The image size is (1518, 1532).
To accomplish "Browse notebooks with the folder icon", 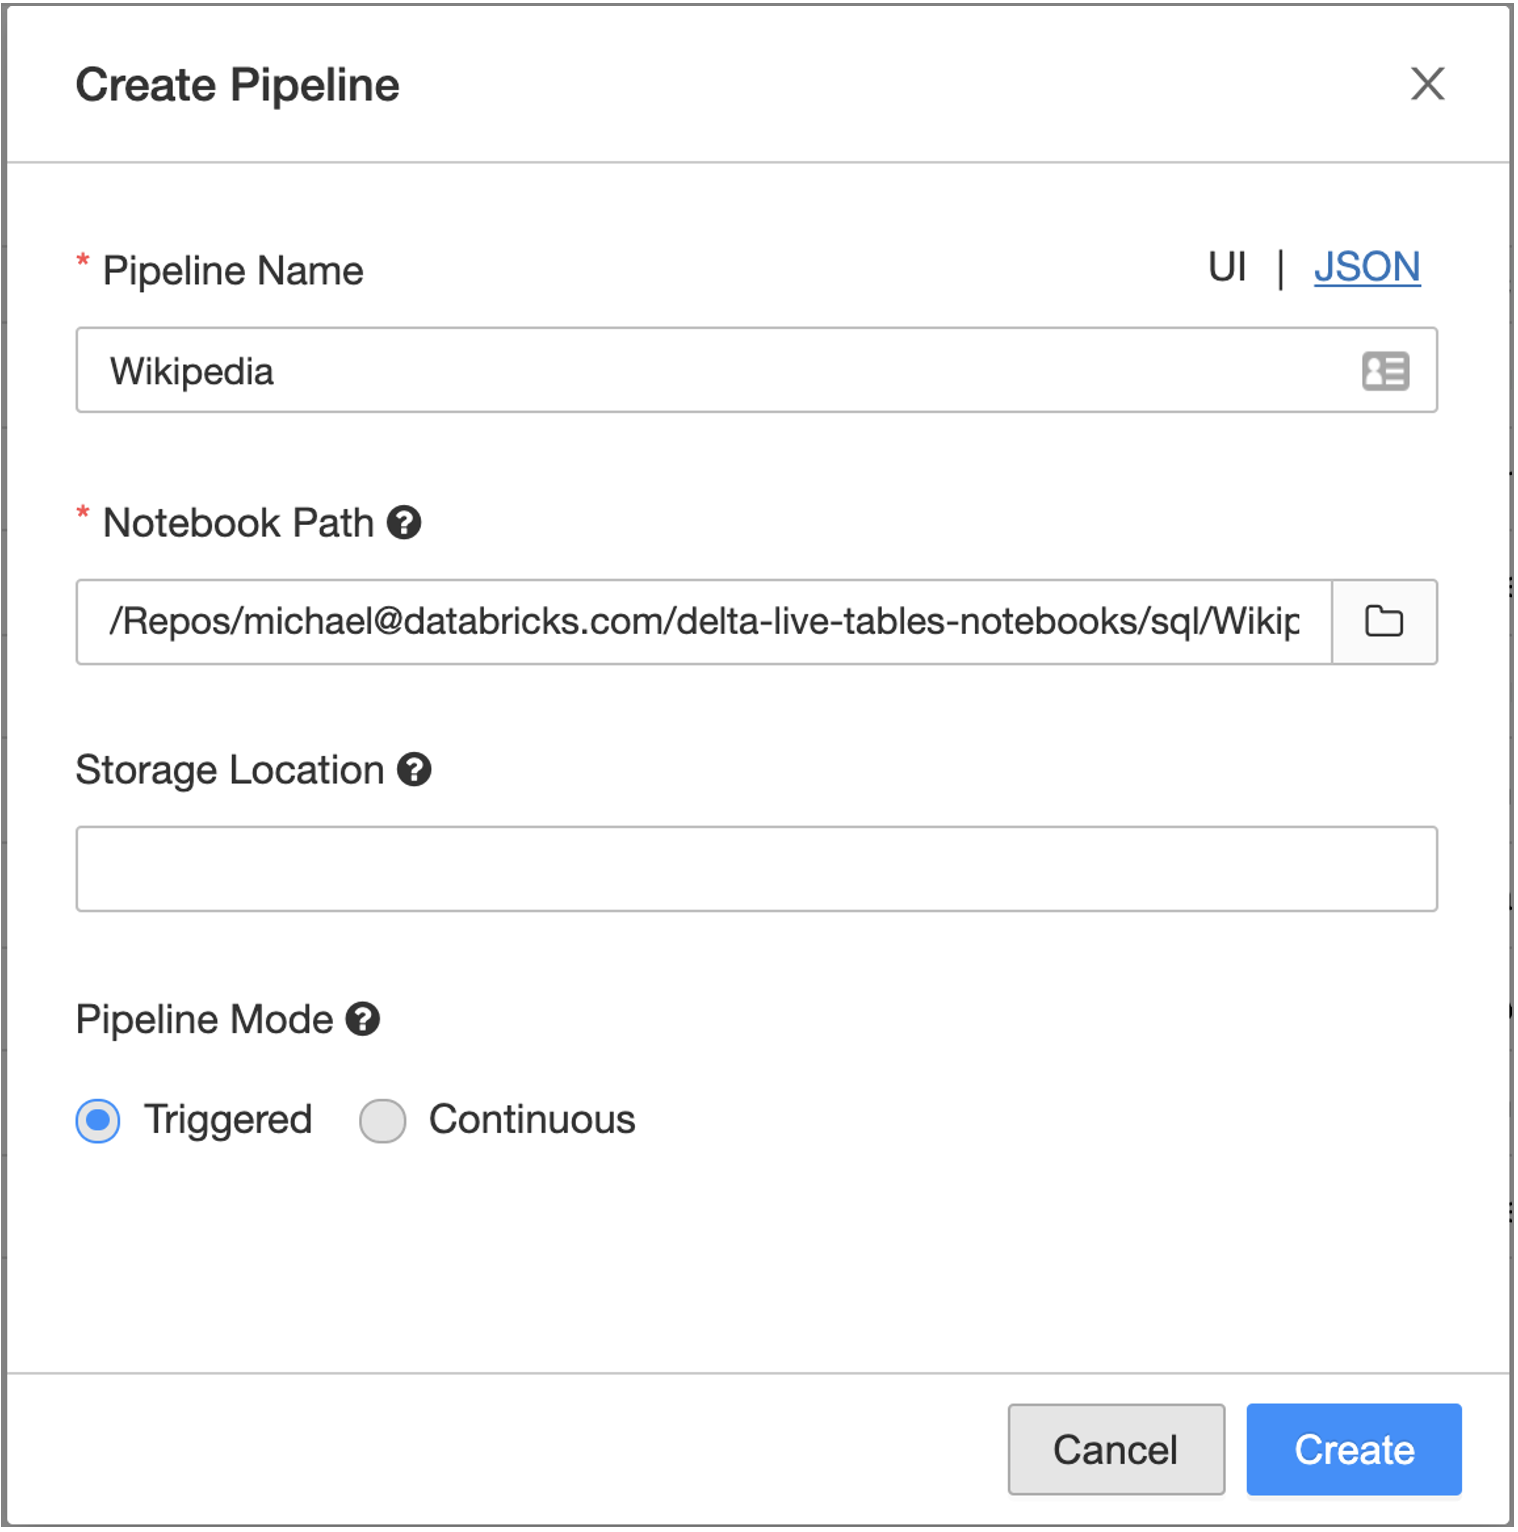I will 1384,622.
